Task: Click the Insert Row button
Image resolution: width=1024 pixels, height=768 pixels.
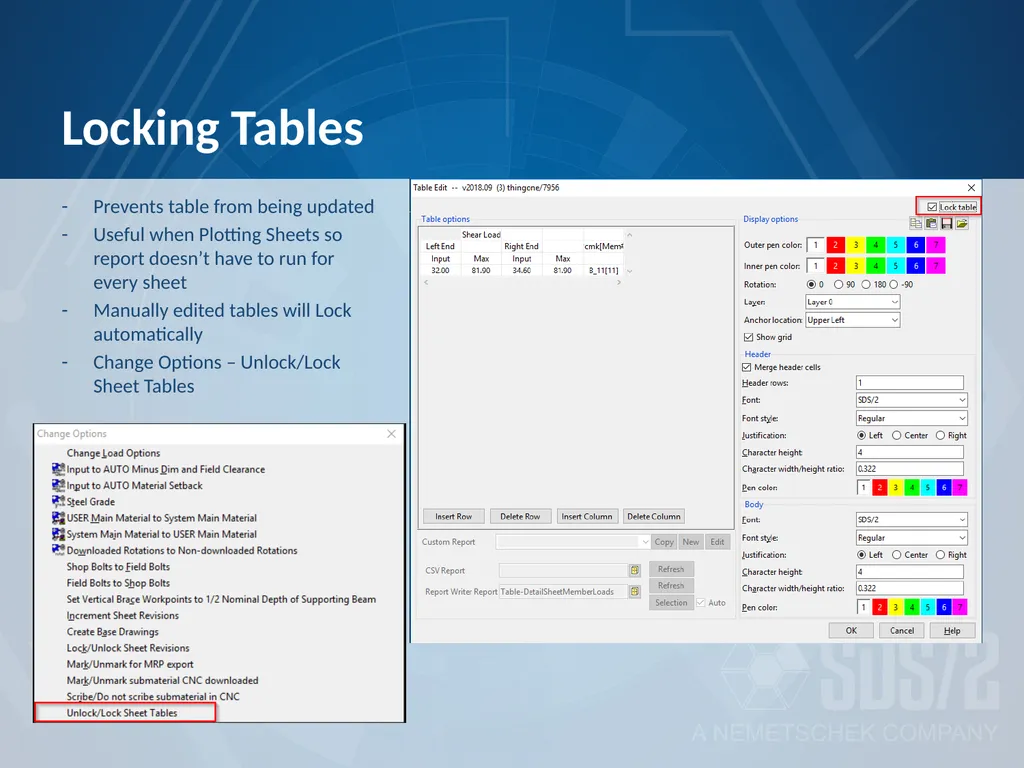Action: (454, 517)
